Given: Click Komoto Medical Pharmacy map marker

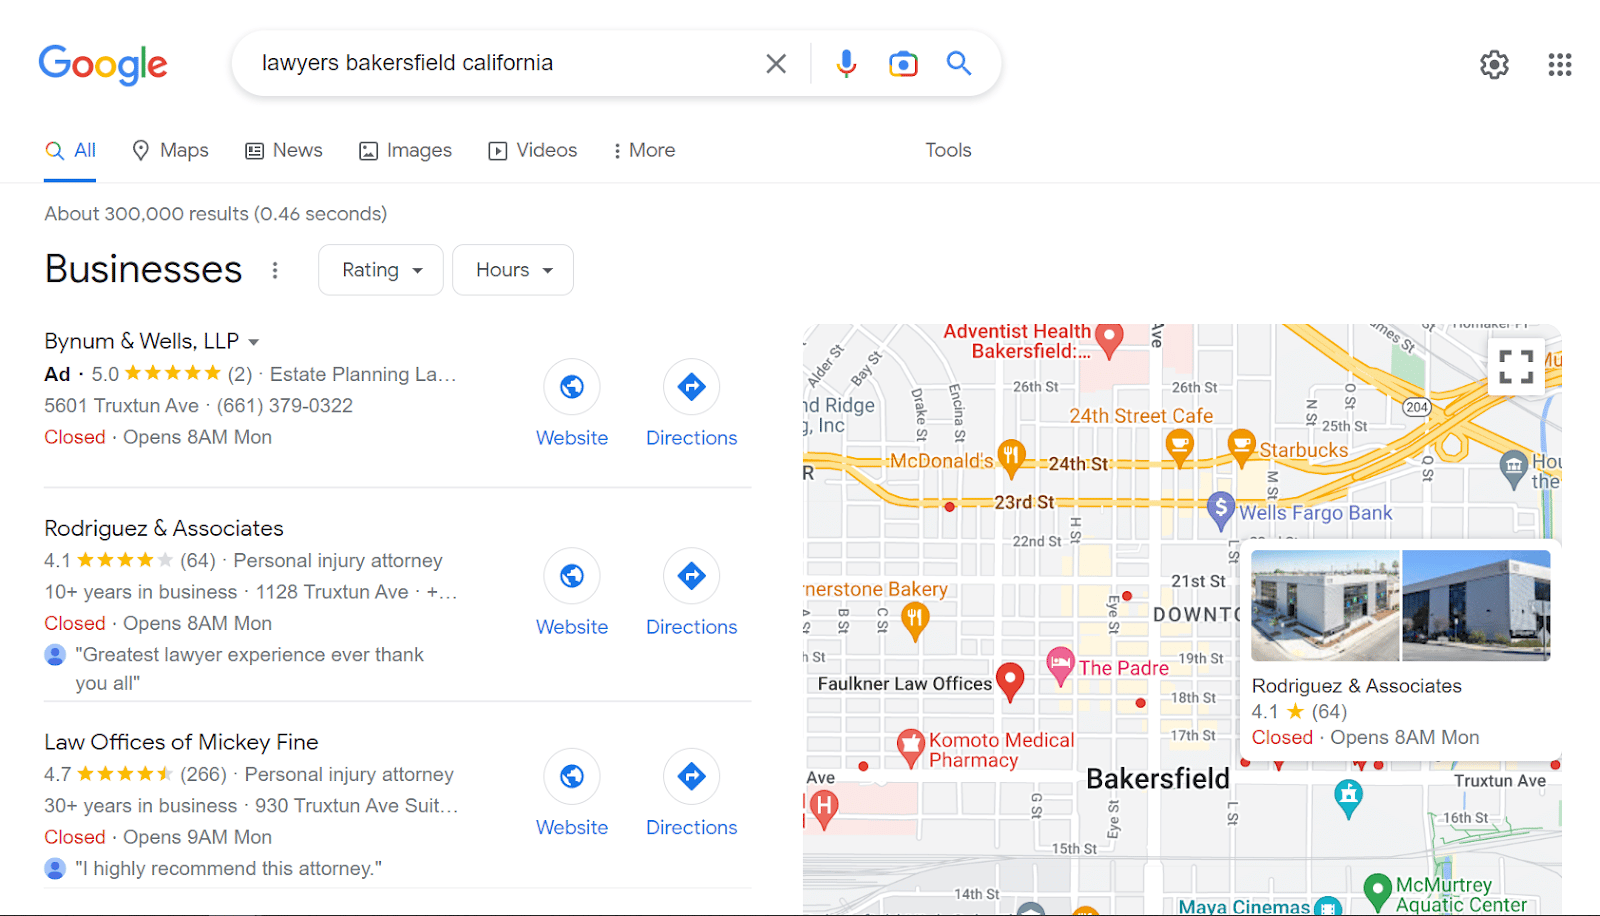Looking at the screenshot, I should pyautogui.click(x=910, y=747).
